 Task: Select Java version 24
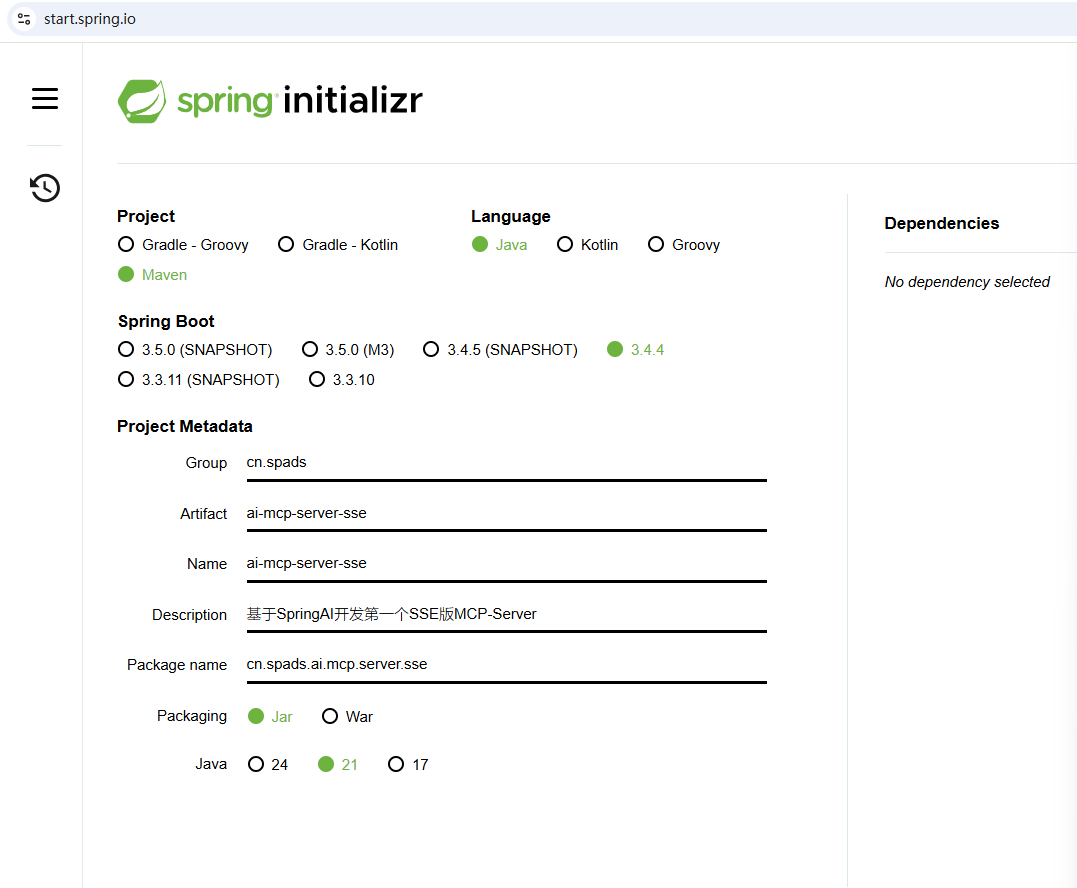pos(268,764)
